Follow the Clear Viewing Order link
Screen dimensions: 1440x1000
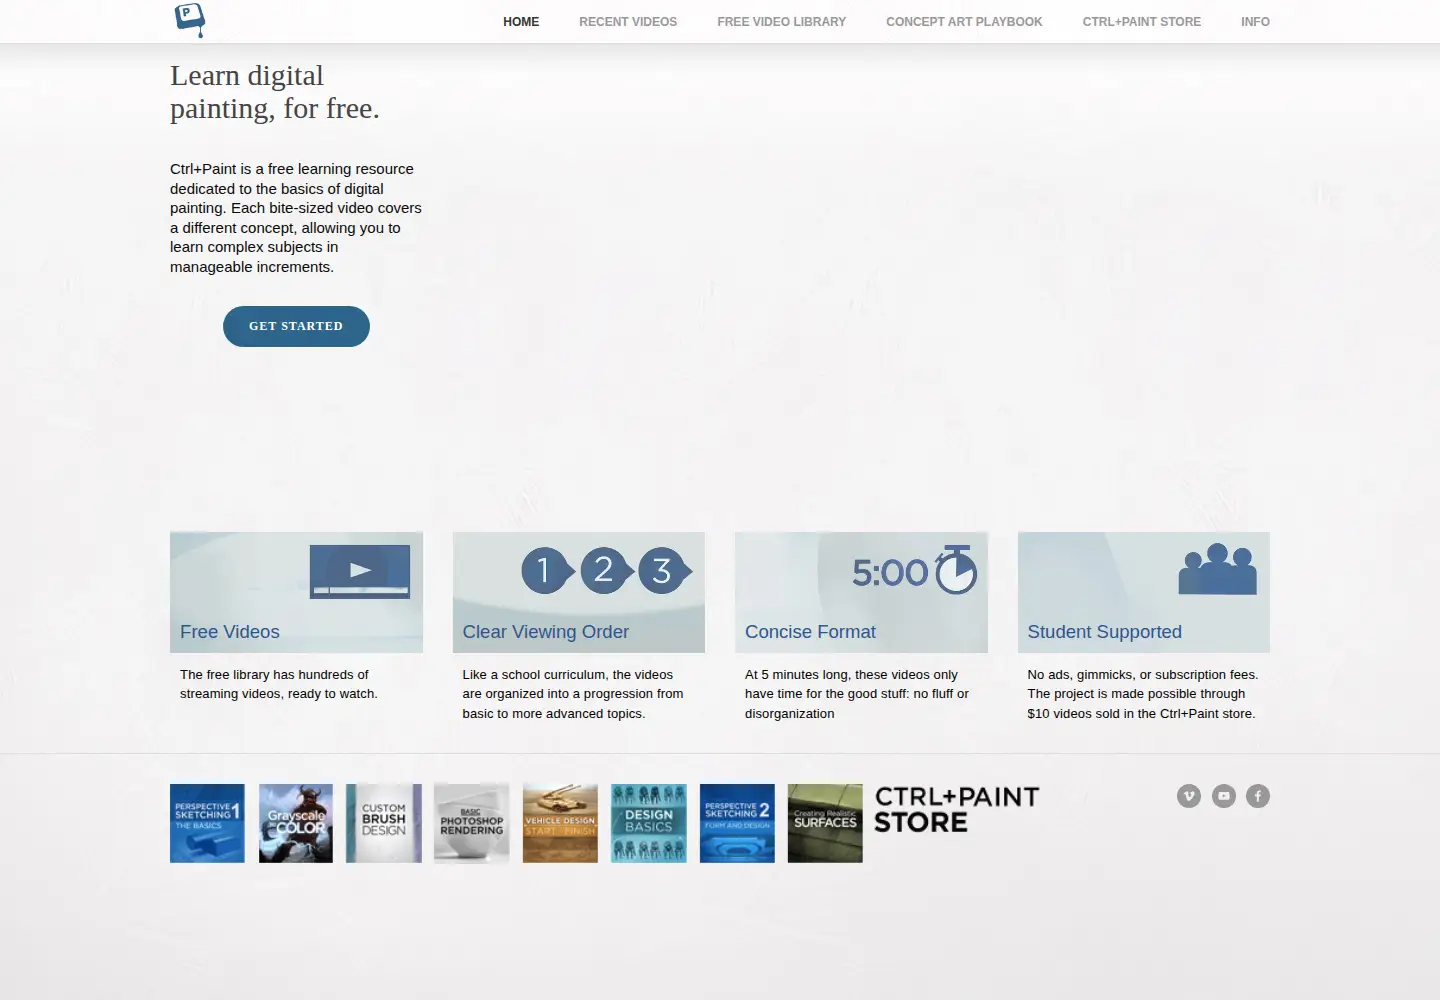[546, 632]
